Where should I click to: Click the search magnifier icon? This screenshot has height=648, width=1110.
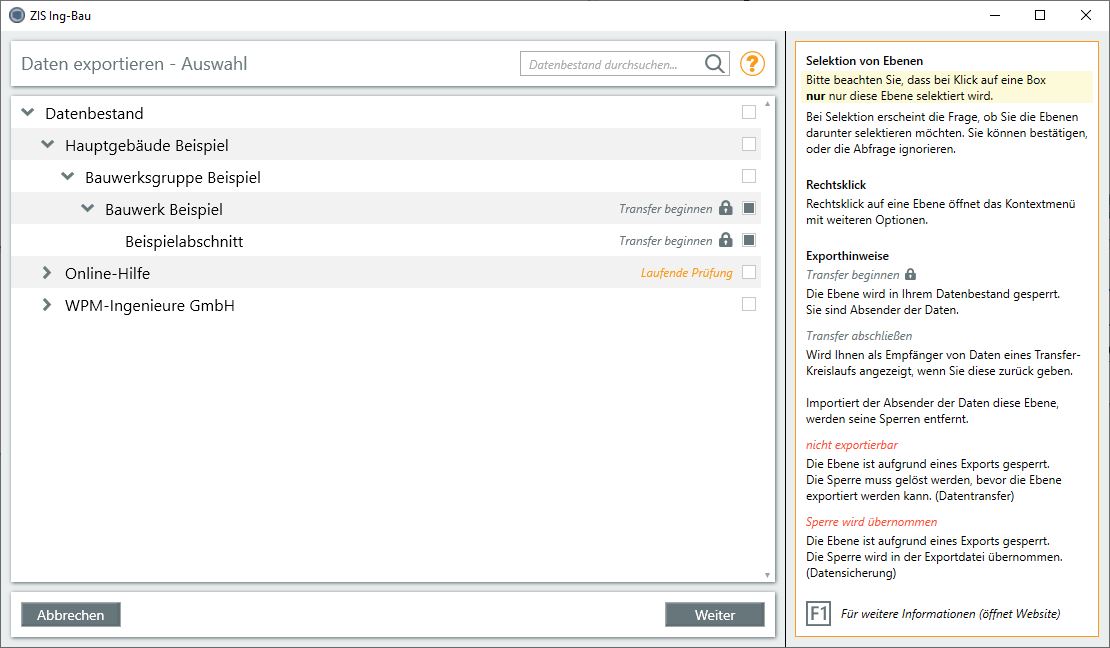click(715, 64)
